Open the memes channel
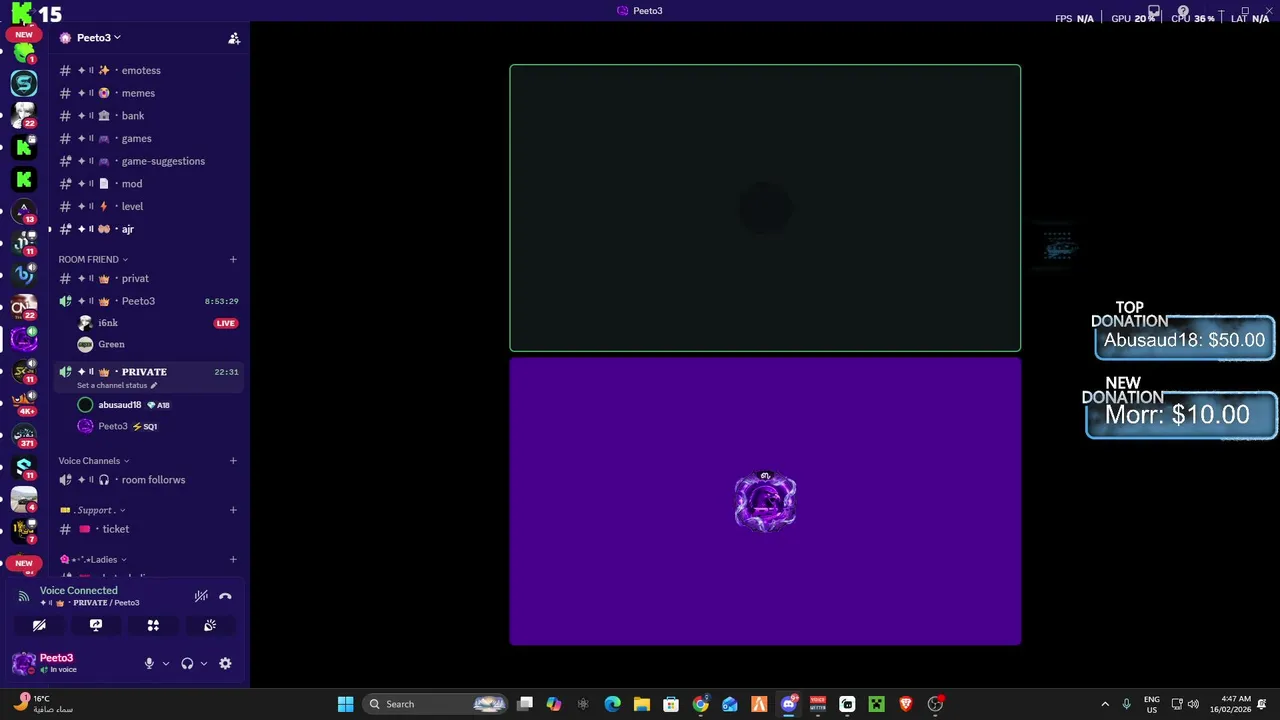 [148, 93]
